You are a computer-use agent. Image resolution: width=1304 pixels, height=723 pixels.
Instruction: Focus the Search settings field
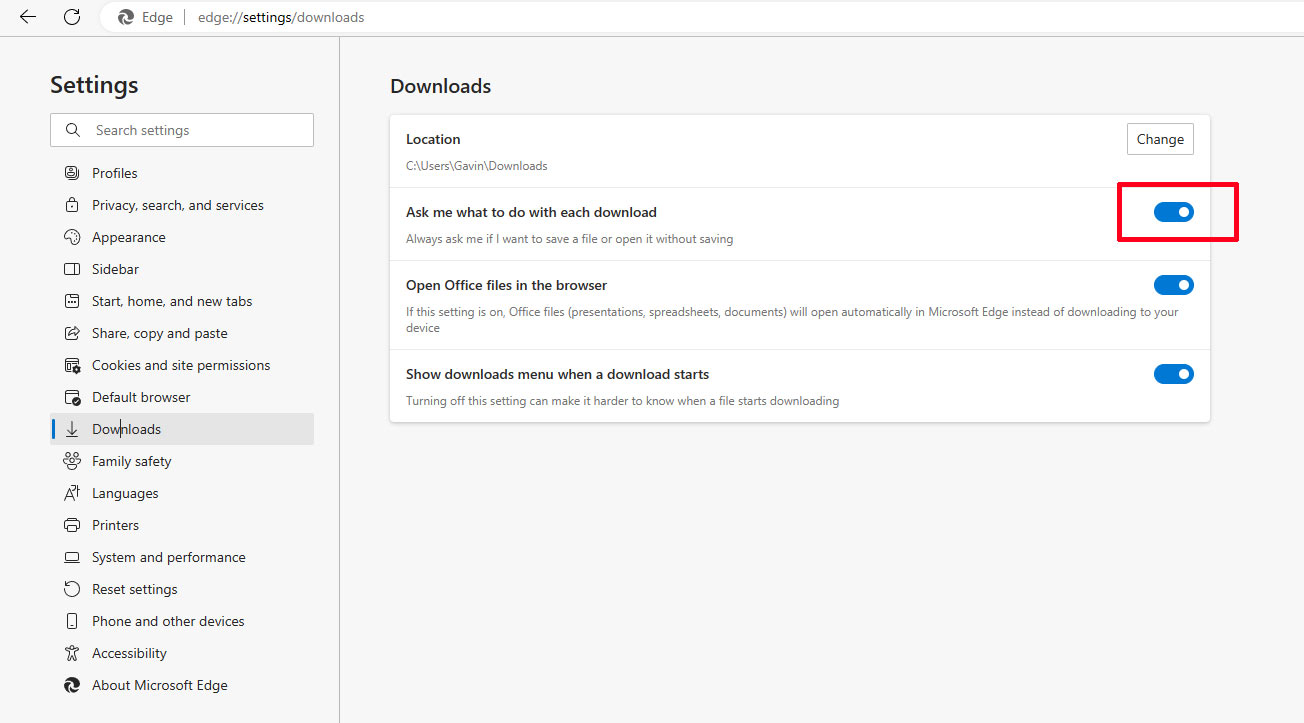pos(182,130)
